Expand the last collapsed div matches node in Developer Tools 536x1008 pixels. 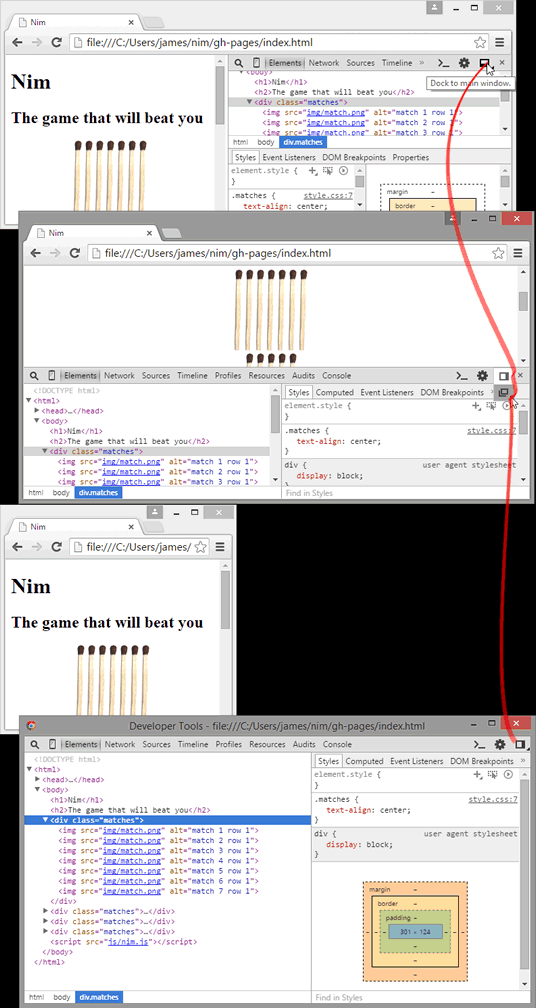coord(46,932)
